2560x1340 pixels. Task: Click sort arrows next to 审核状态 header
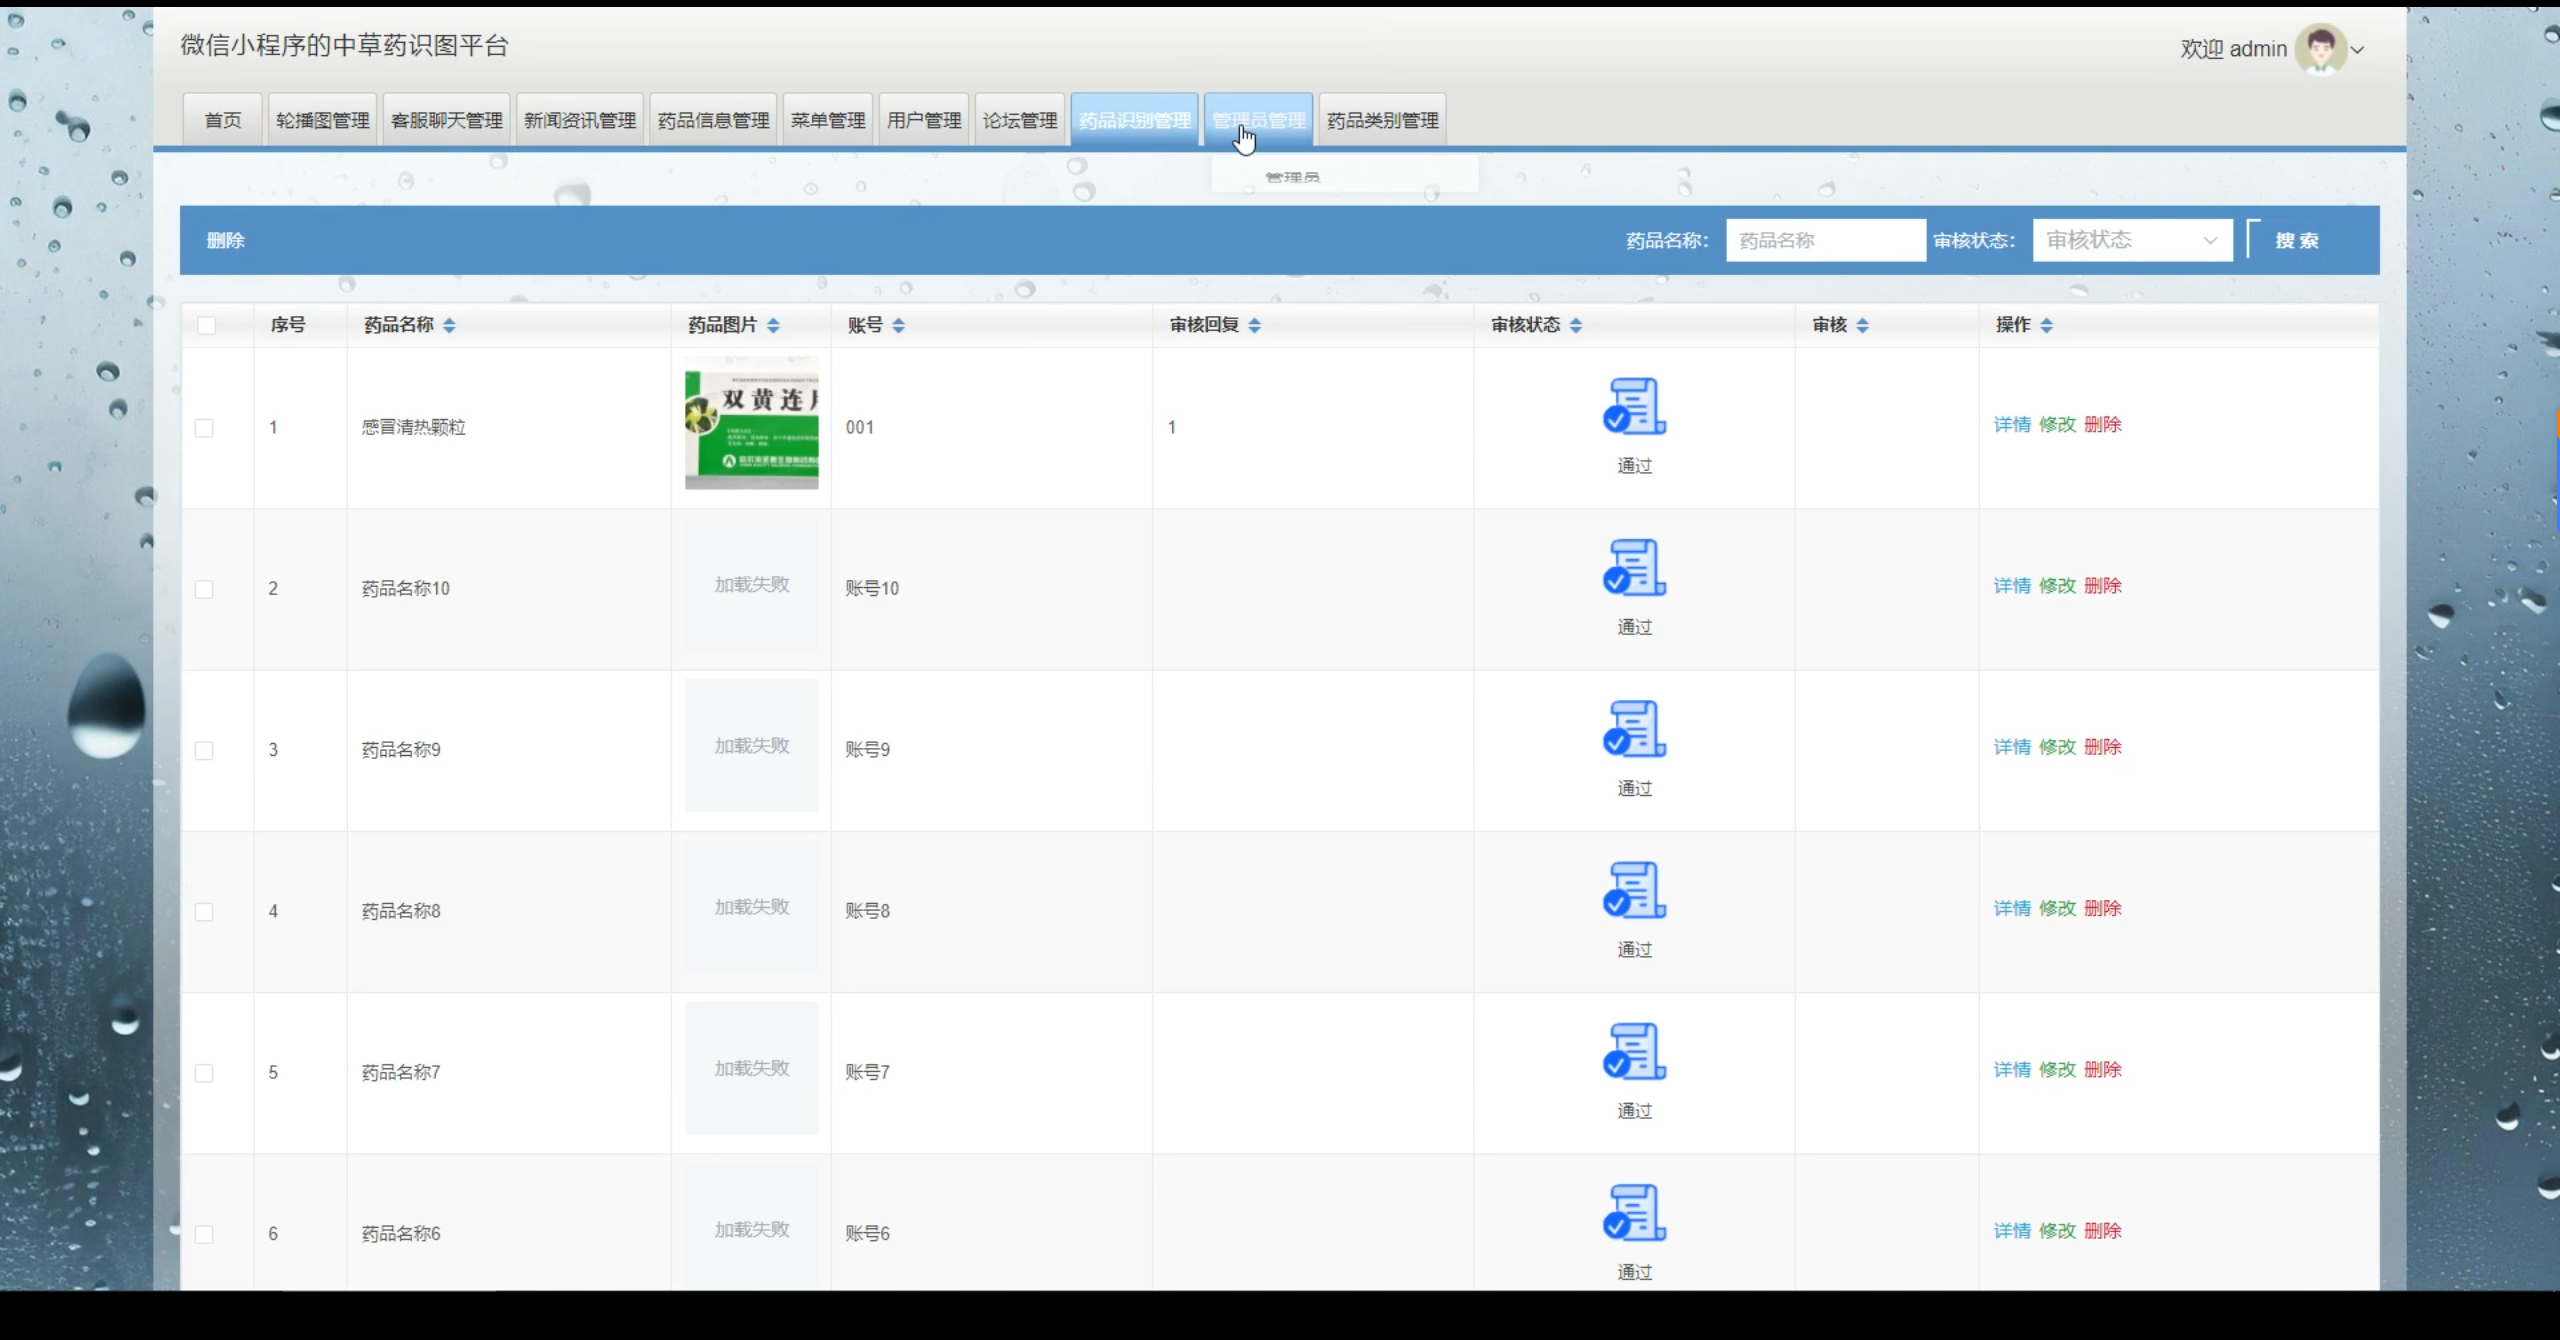(x=1576, y=325)
